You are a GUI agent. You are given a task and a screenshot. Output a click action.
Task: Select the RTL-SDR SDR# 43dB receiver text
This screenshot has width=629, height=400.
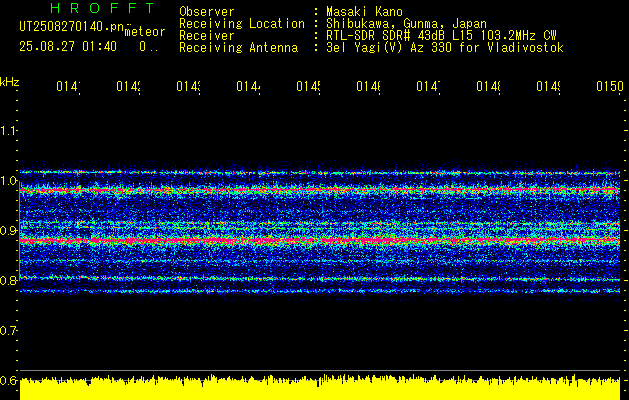(x=441, y=36)
